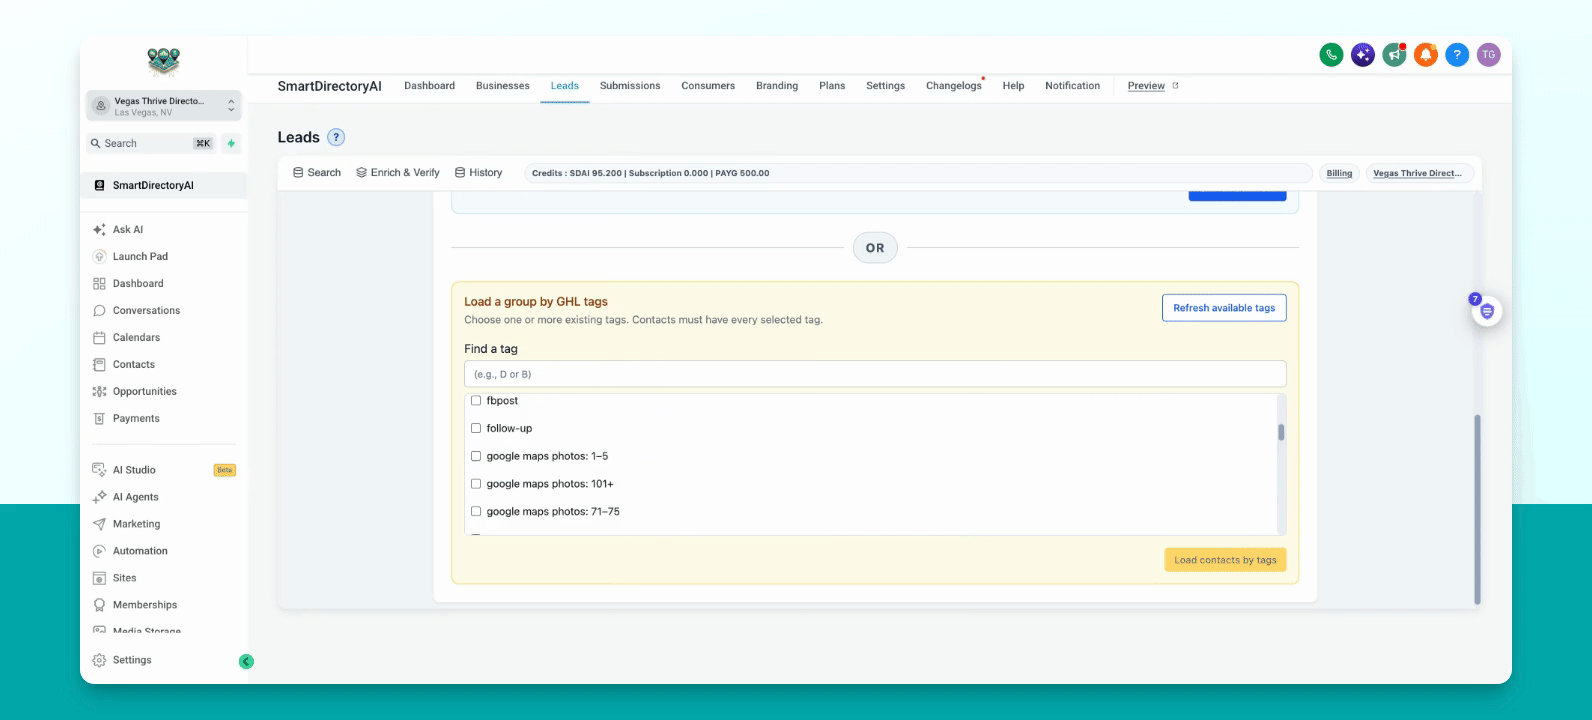Go to Conversations in sidebar
Viewport: 1592px width, 720px height.
coord(146,310)
